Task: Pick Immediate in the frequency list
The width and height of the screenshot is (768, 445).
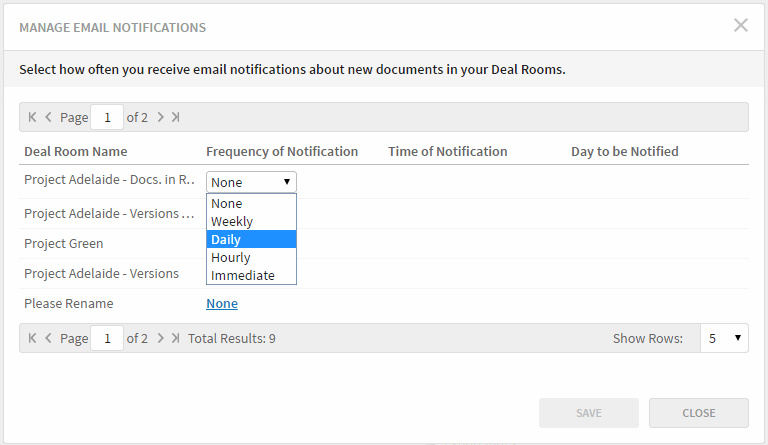Action: tap(251, 275)
